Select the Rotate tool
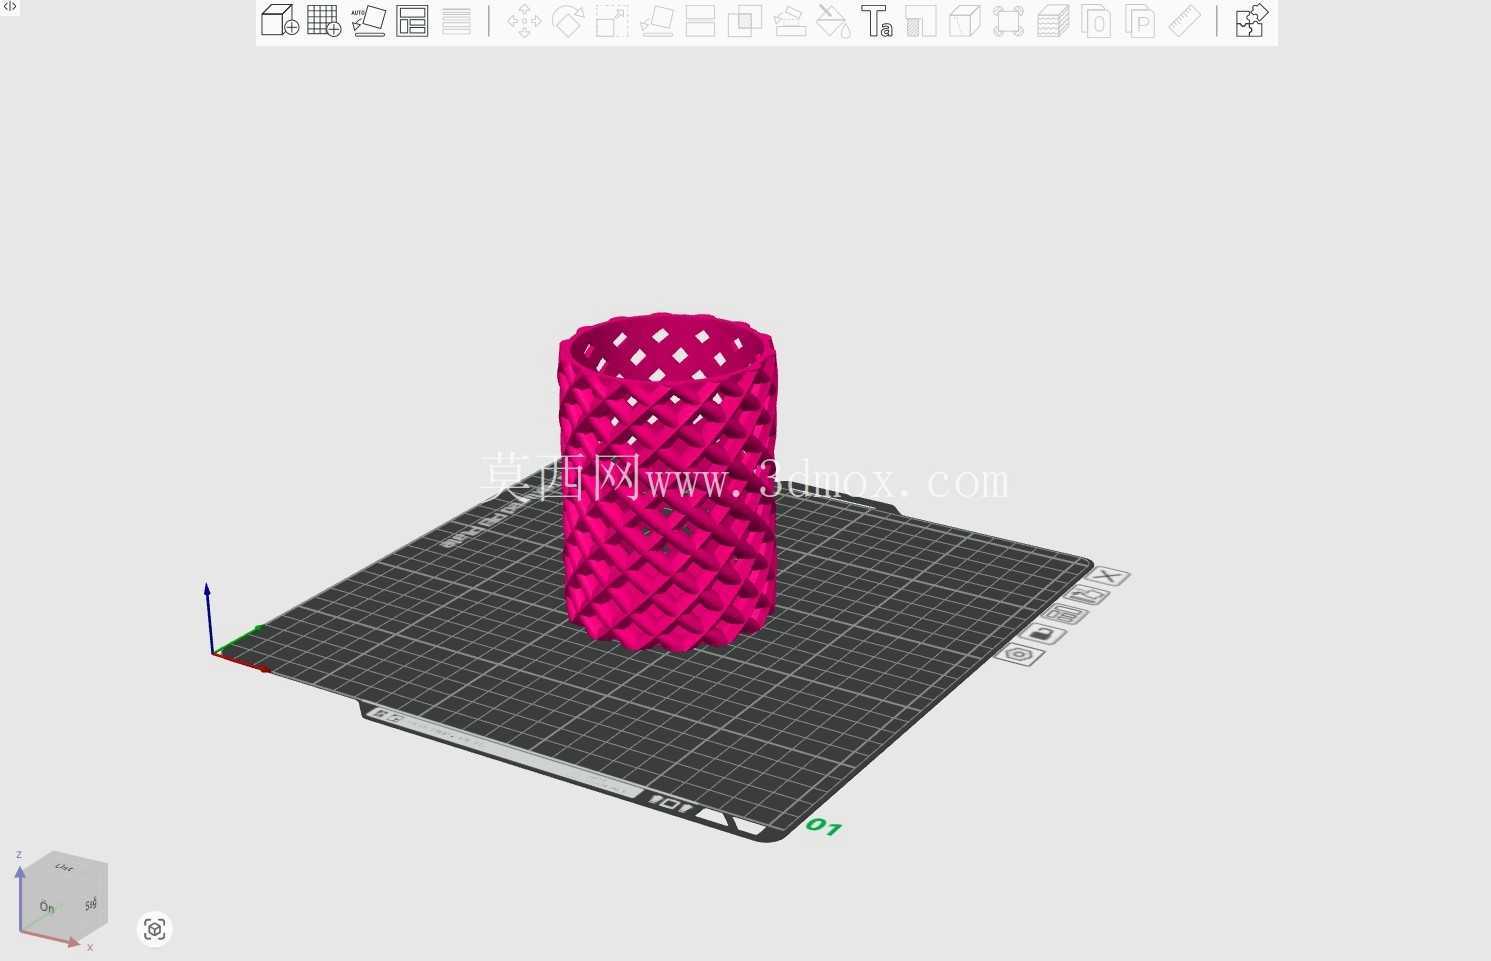The width and height of the screenshot is (1491, 961). click(x=568, y=21)
